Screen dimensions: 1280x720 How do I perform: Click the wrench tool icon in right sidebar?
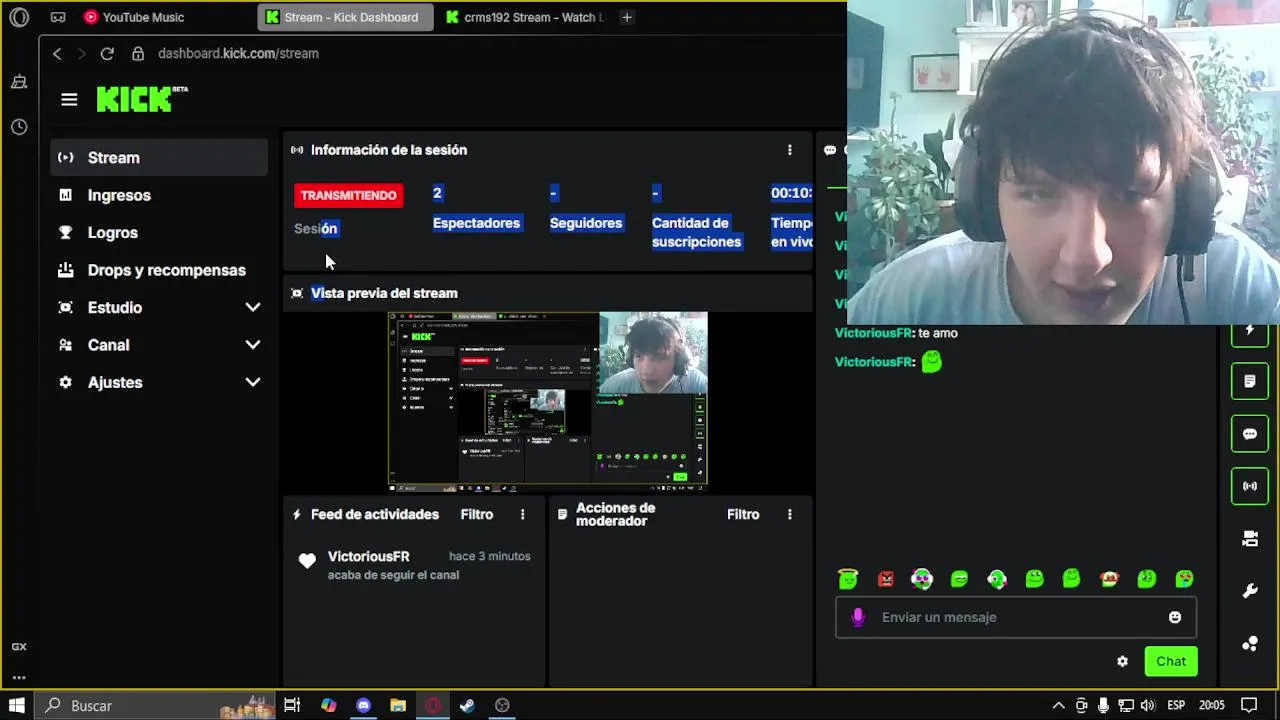1250,591
